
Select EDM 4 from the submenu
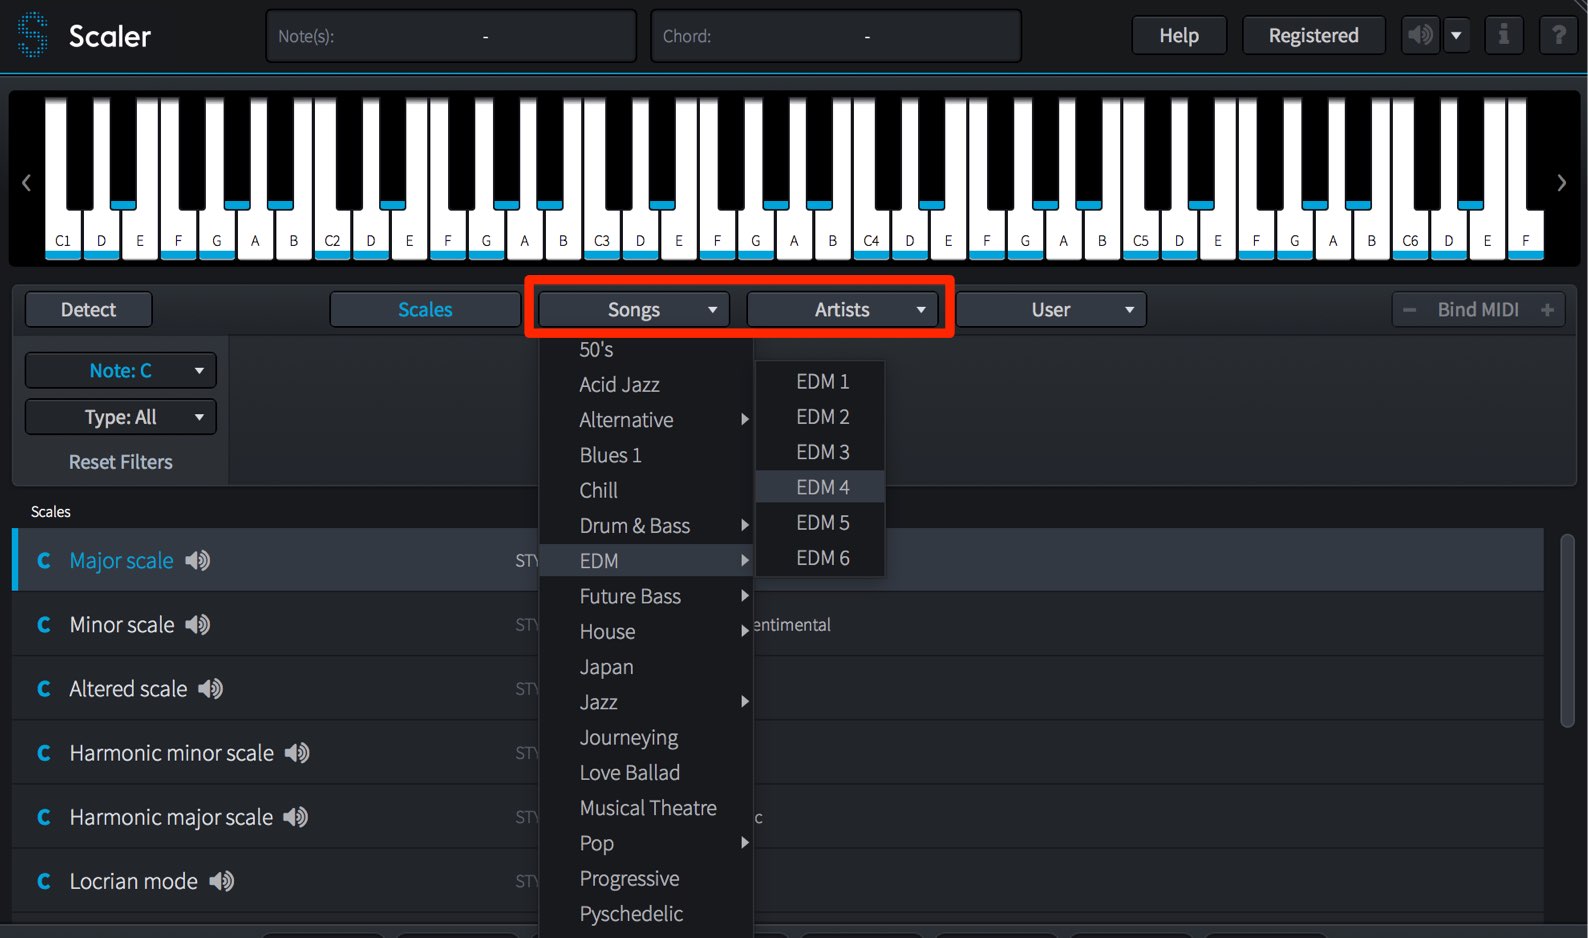pyautogui.click(x=820, y=487)
